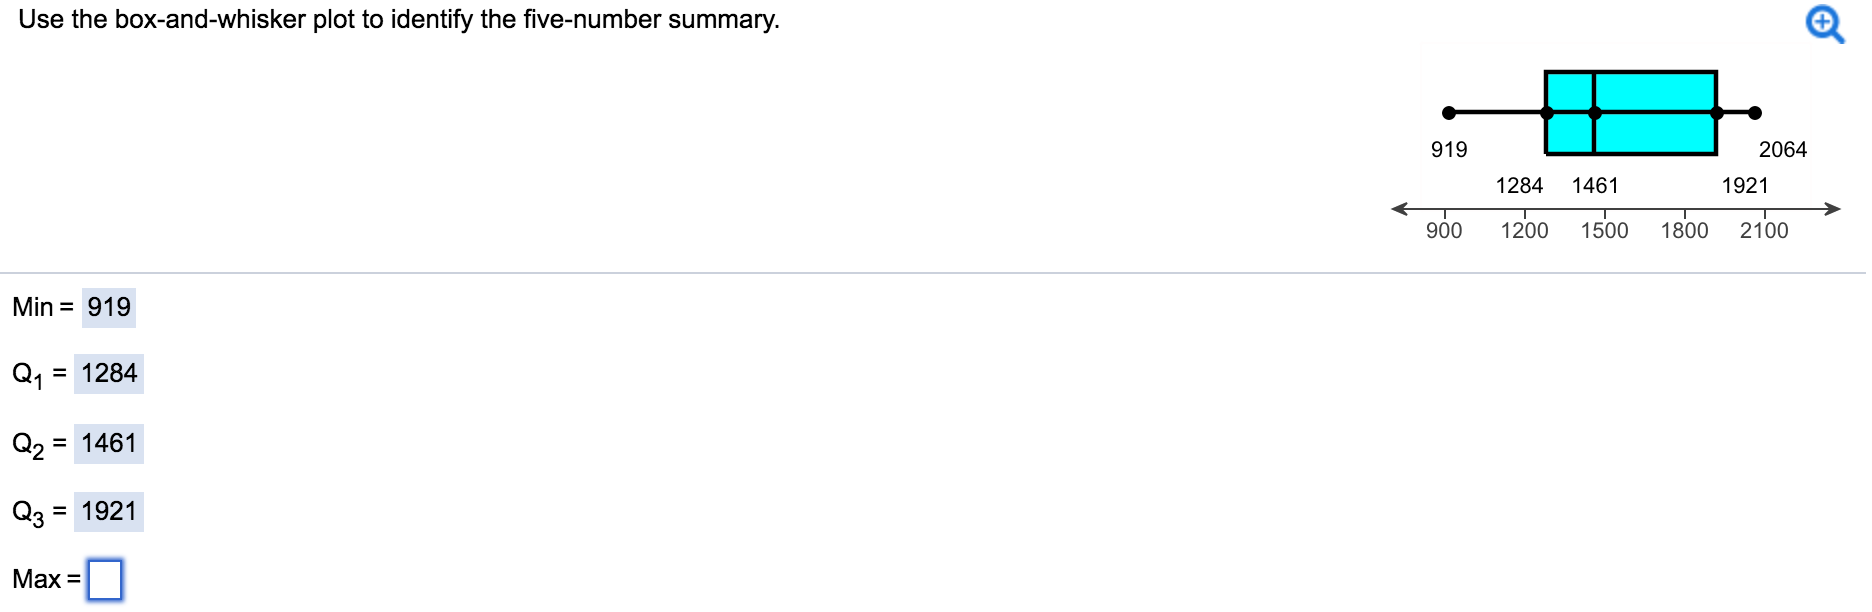
Task: Select the Q2 answer field showing 1461
Action: click(x=109, y=443)
